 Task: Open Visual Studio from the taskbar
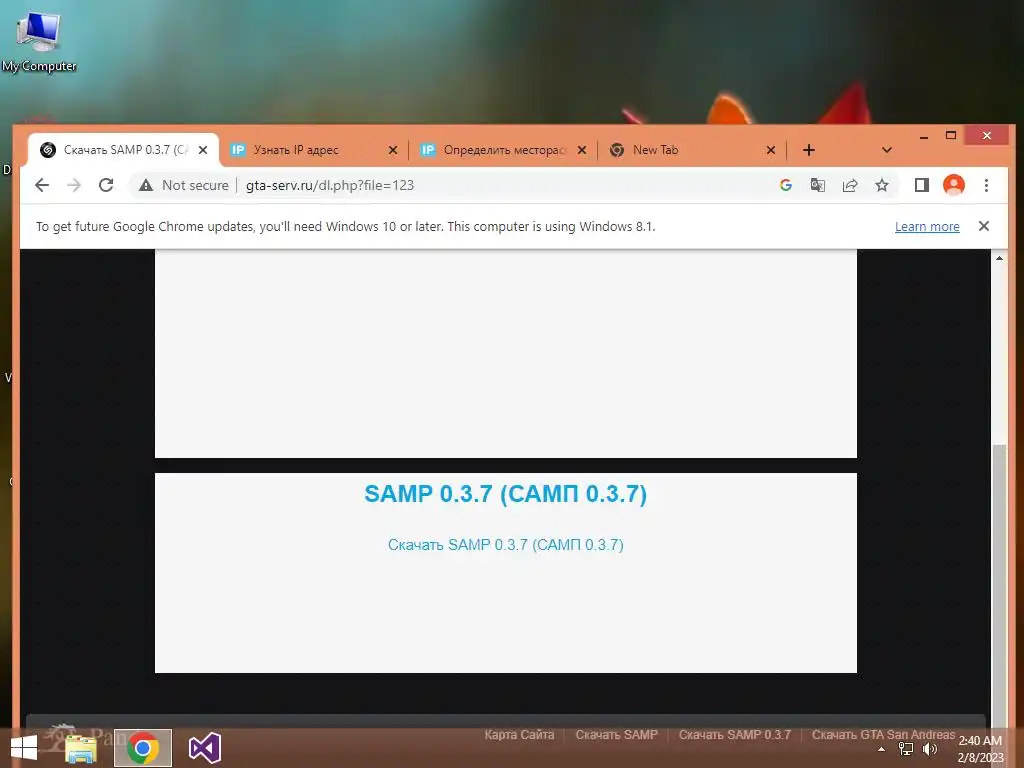(x=204, y=748)
